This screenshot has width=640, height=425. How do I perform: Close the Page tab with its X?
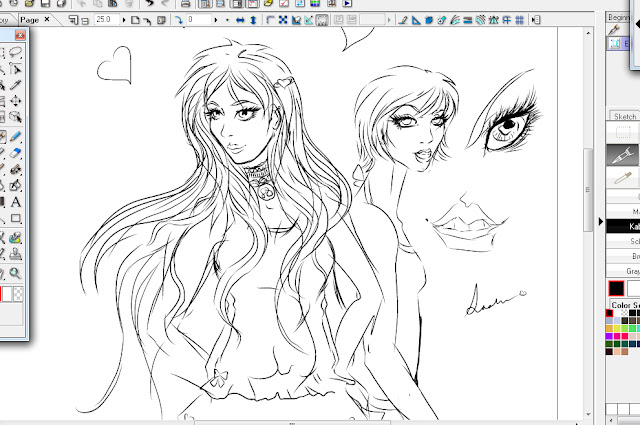(x=47, y=19)
